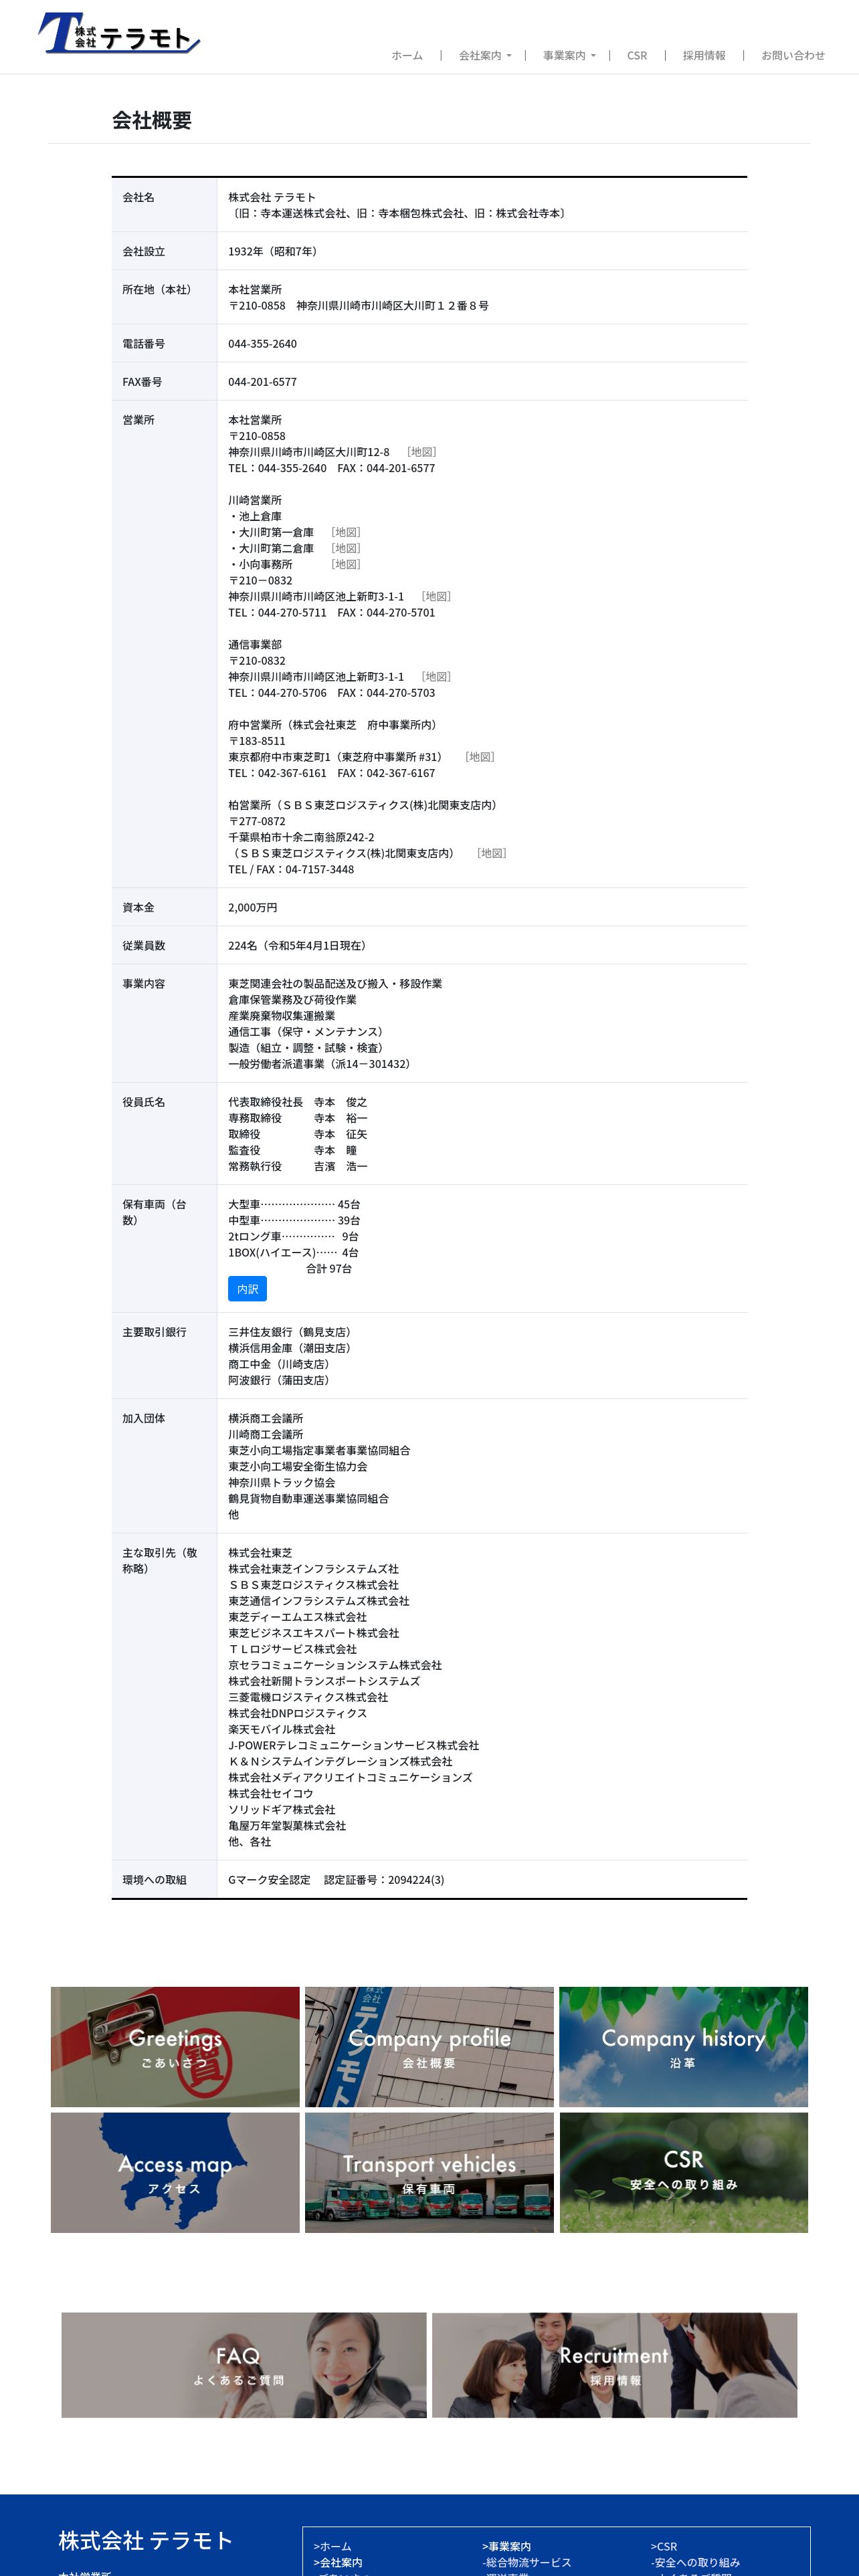Open the CSR 安全への取り組み banner

[x=684, y=2173]
